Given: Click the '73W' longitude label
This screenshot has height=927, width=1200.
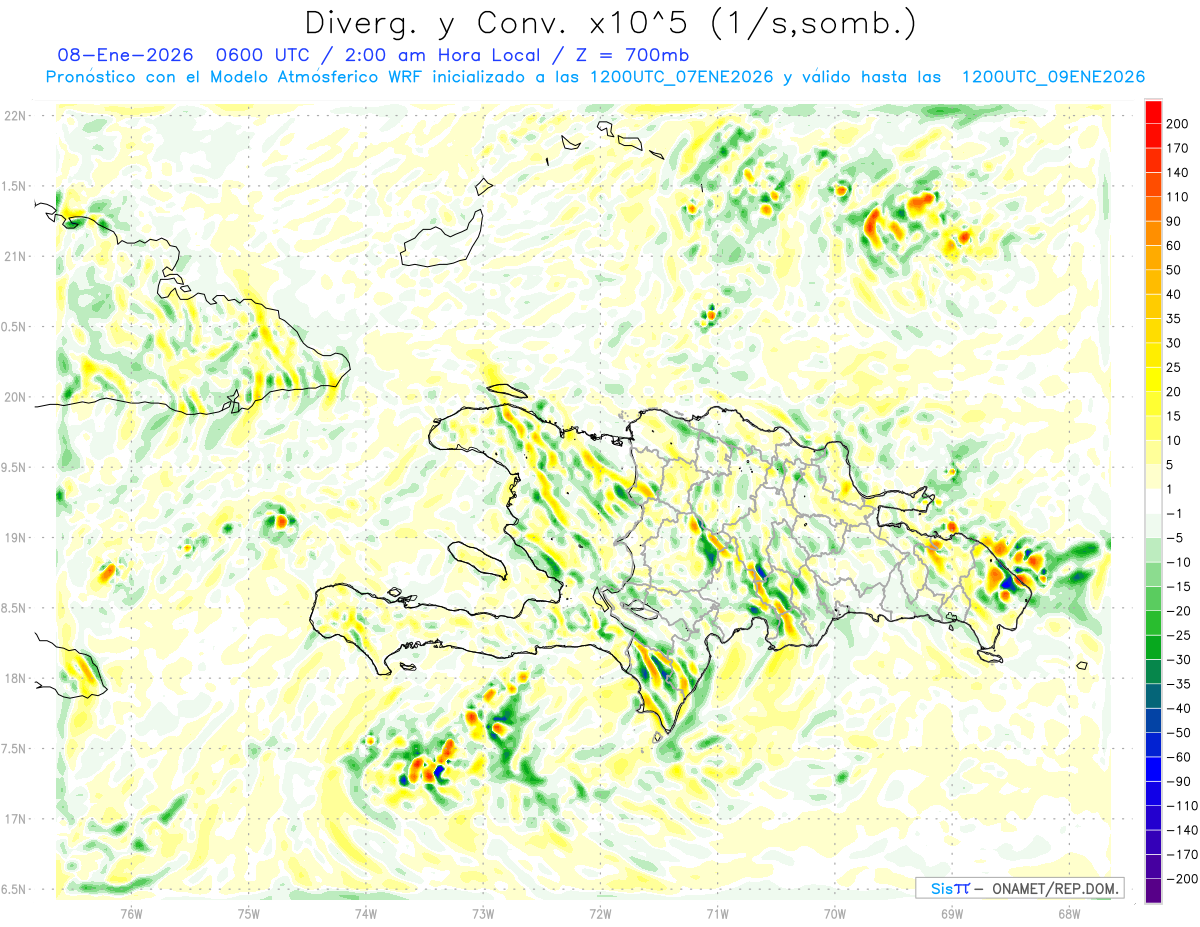Looking at the screenshot, I should (x=483, y=912).
